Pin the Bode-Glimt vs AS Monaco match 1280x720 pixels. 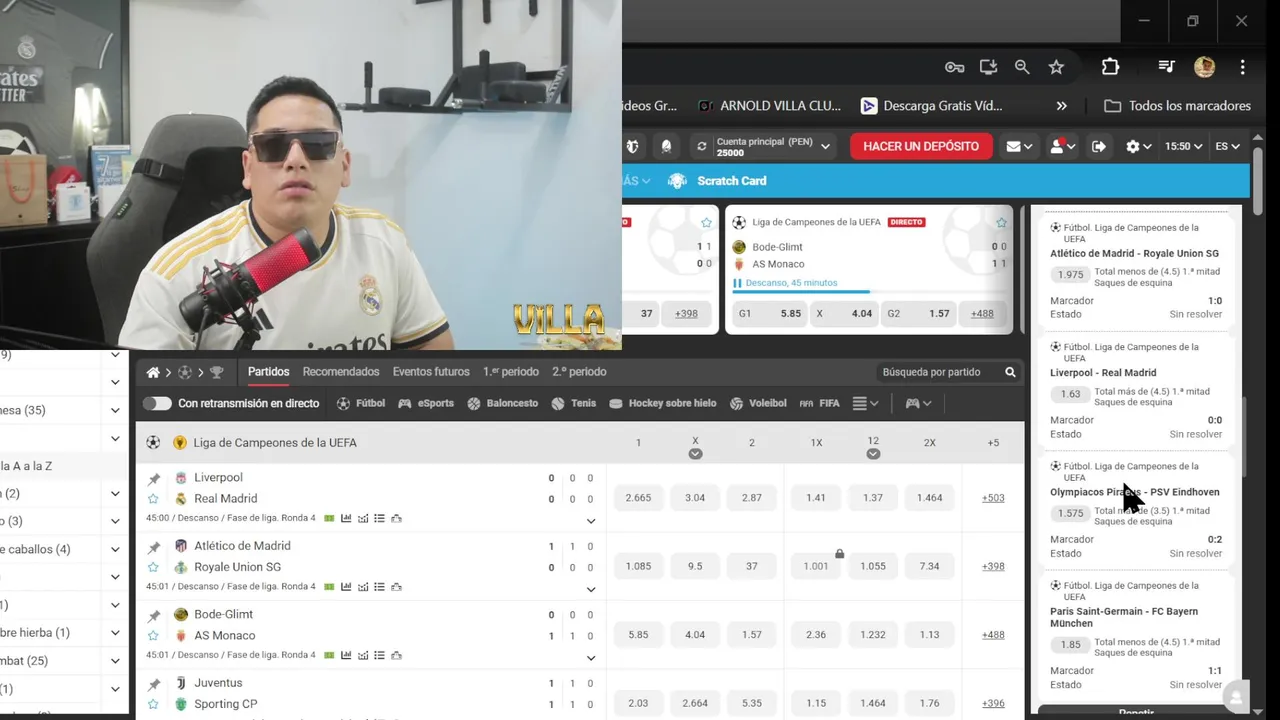pyautogui.click(x=154, y=616)
